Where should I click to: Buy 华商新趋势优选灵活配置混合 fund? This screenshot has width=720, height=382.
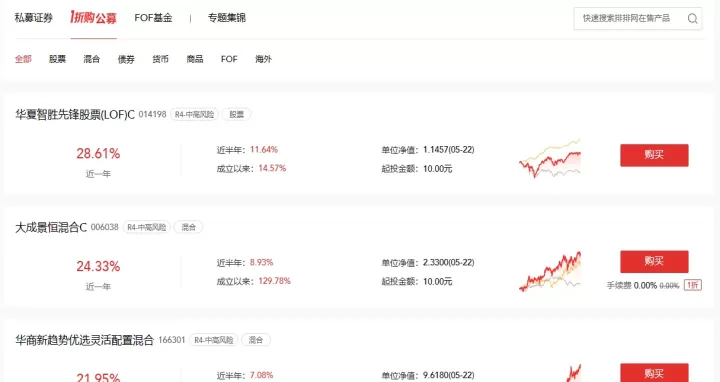(x=654, y=373)
